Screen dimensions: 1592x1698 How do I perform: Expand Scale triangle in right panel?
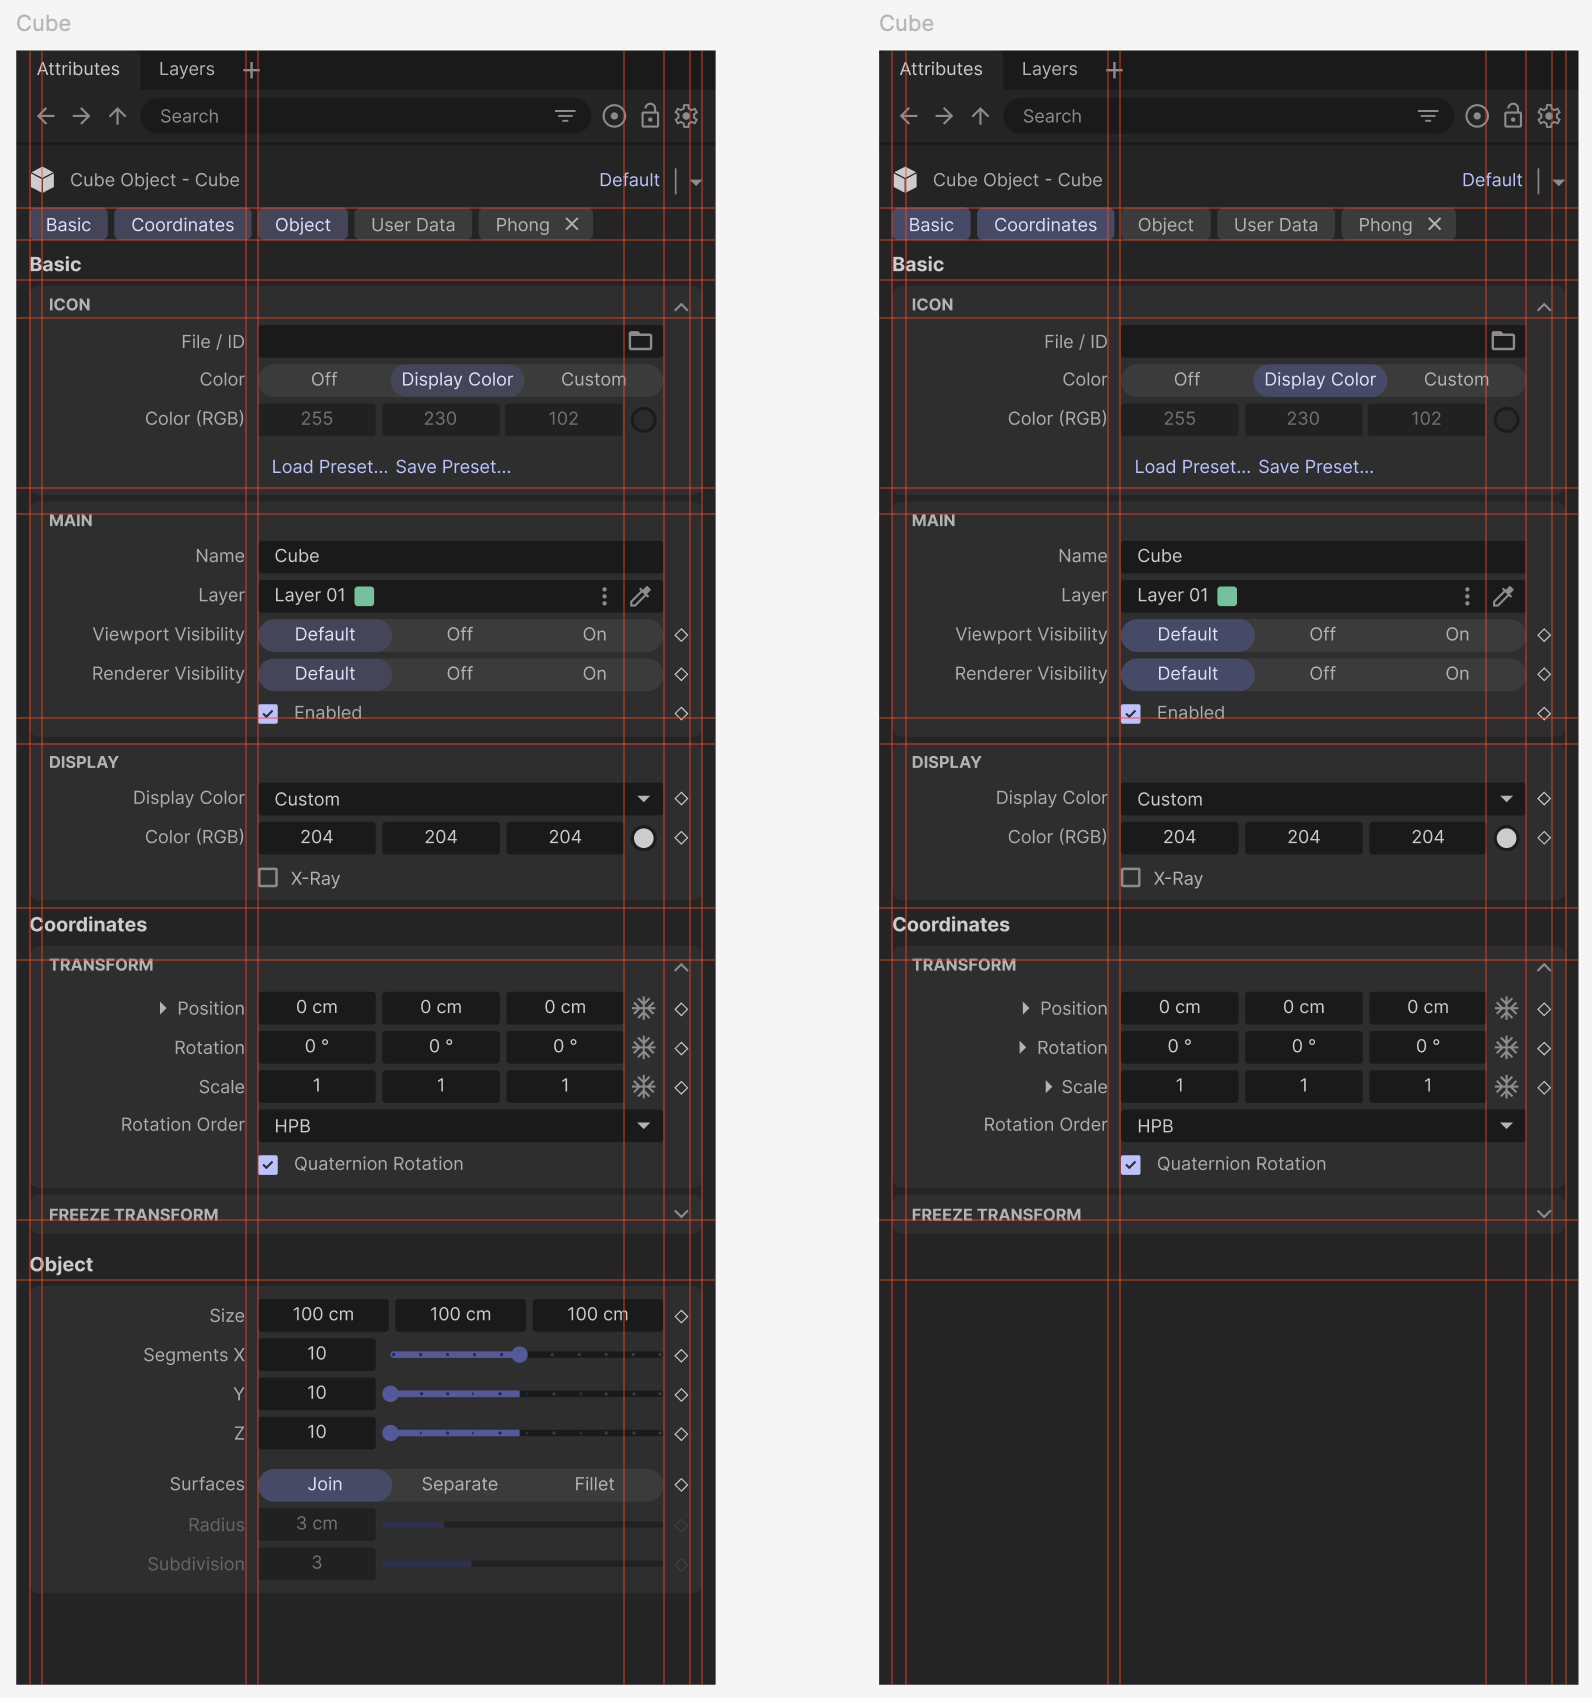pos(1048,1086)
